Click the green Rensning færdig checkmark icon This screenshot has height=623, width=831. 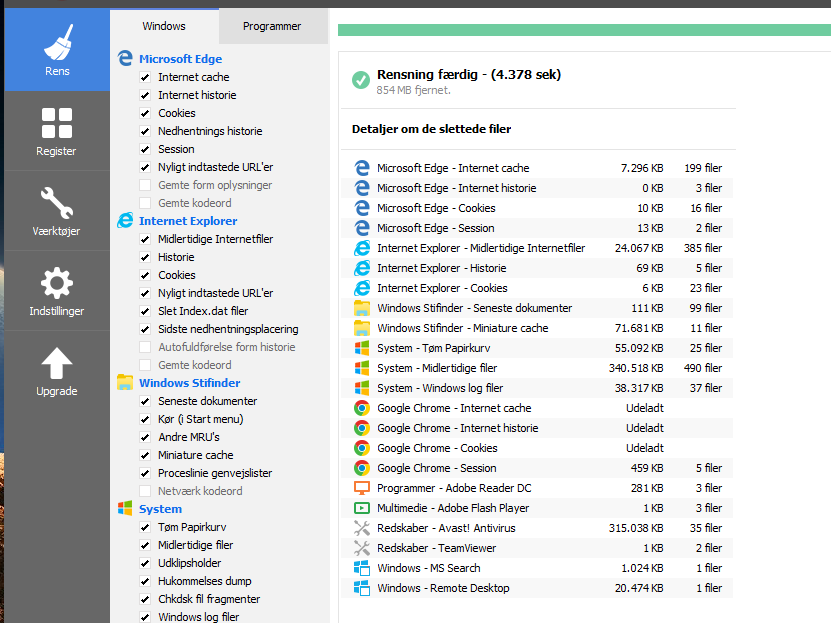tap(360, 80)
